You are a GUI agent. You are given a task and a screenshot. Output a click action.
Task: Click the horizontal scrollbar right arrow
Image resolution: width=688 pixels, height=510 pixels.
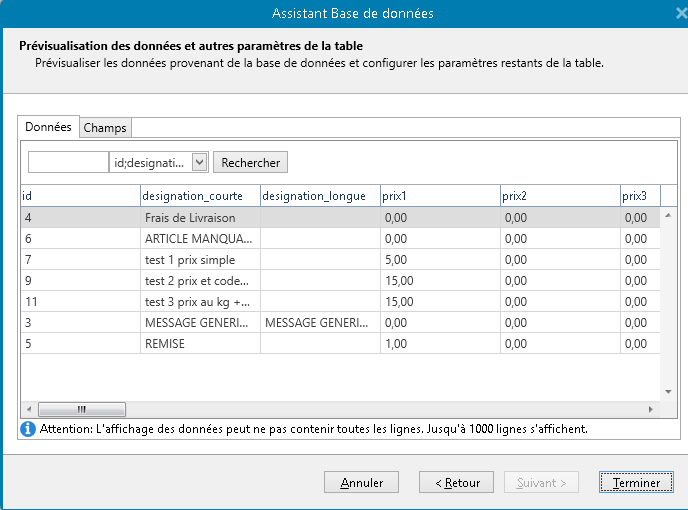click(651, 409)
